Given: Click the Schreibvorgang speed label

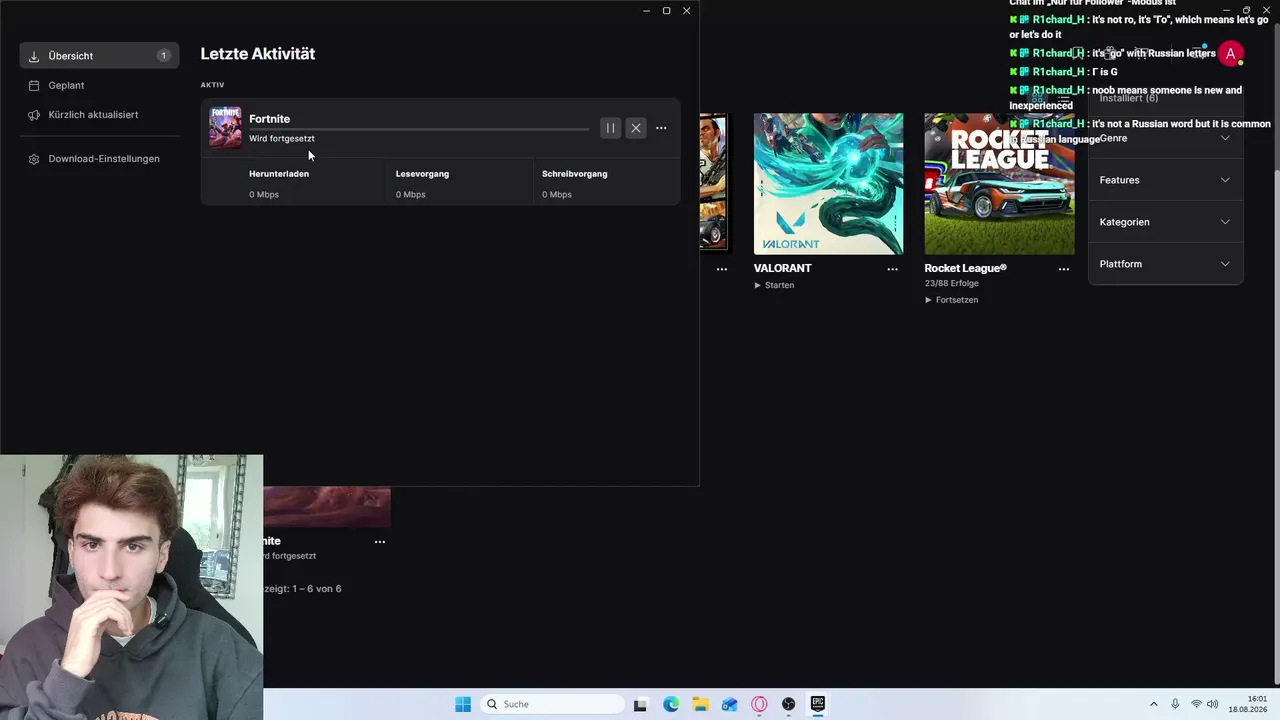Looking at the screenshot, I should (x=575, y=174).
